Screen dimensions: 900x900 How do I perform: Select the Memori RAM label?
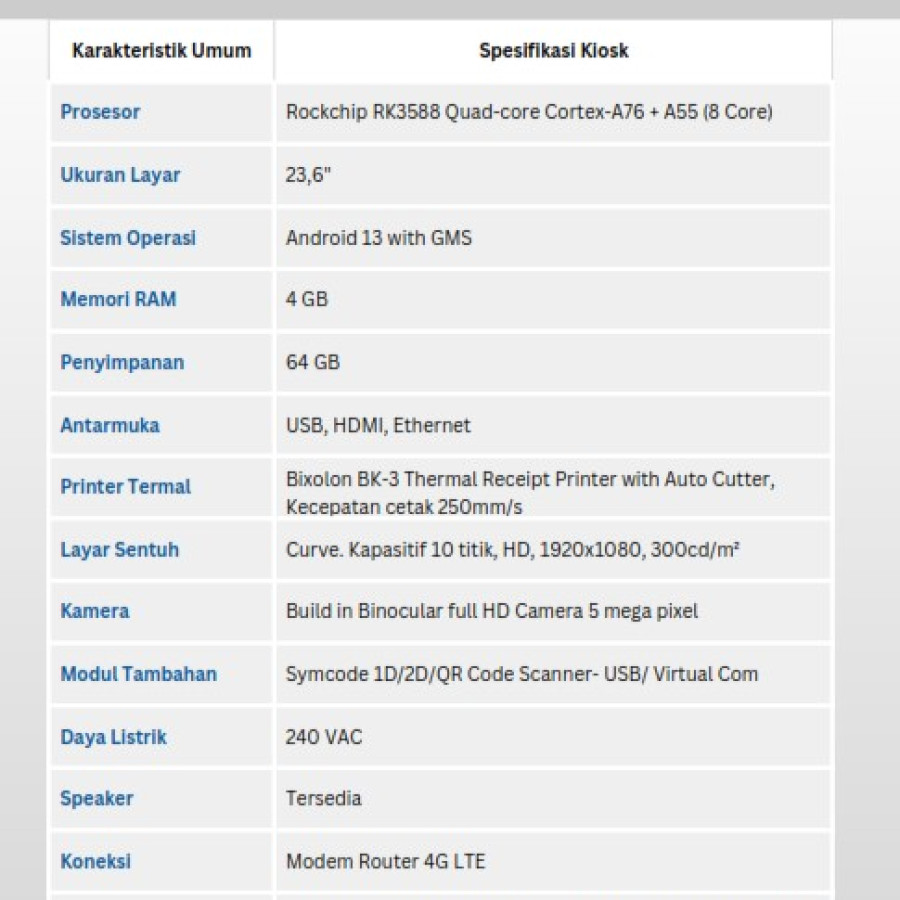tap(118, 299)
